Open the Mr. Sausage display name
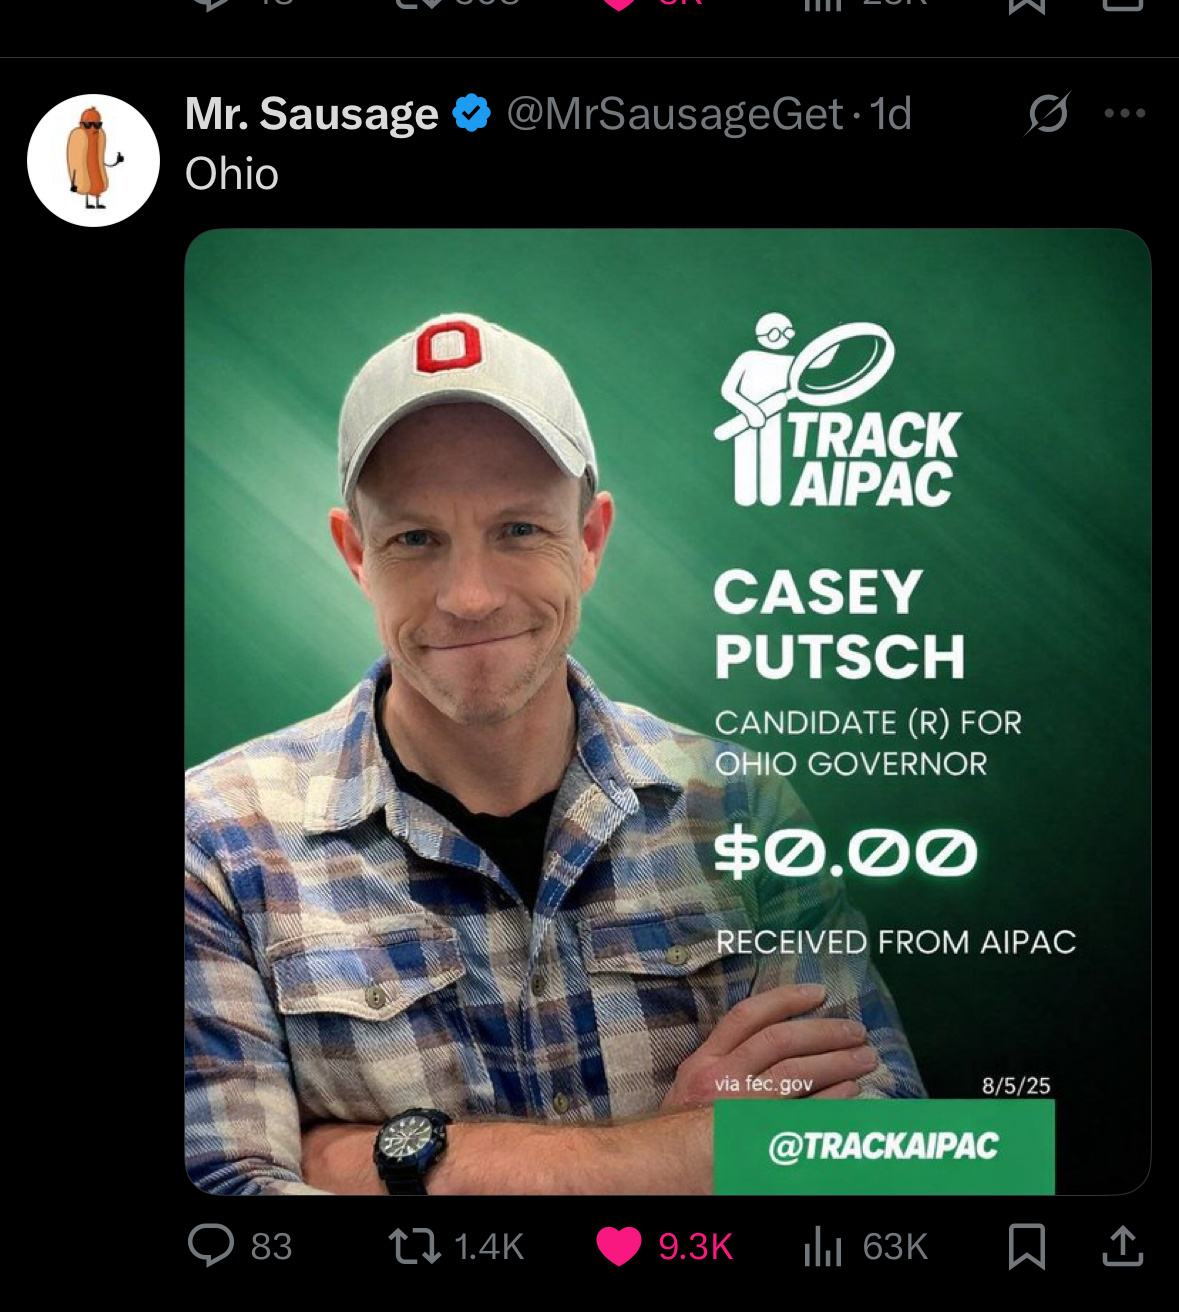The image size is (1179, 1312). click(x=312, y=114)
